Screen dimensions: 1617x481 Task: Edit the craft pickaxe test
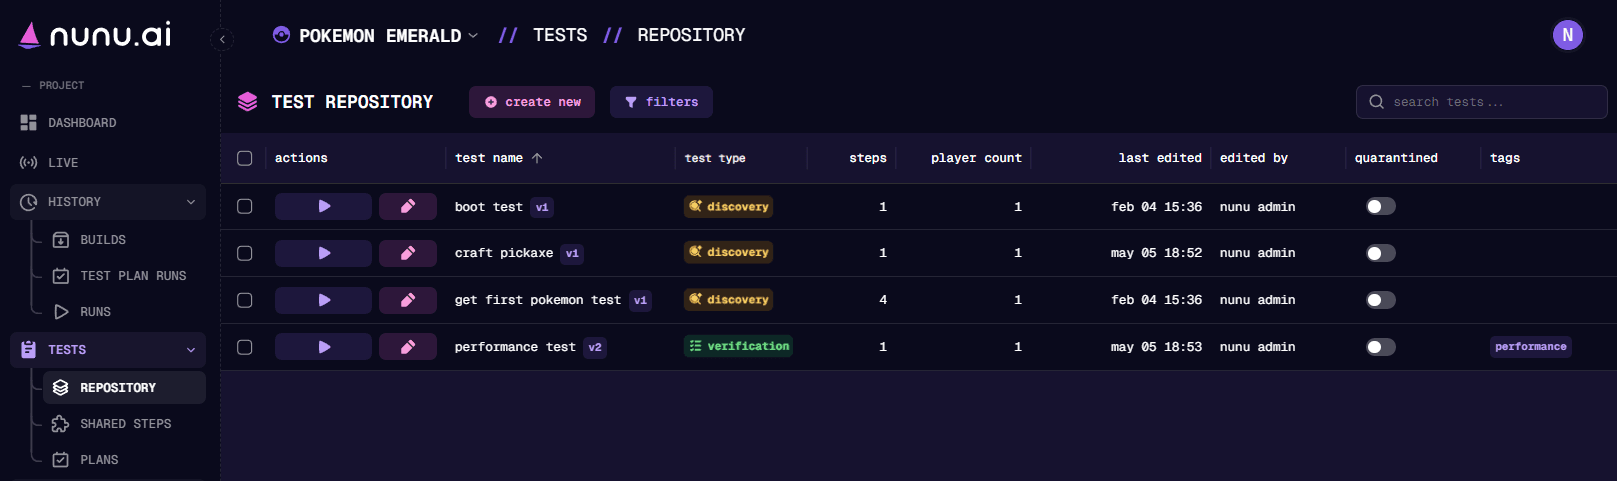tap(408, 253)
